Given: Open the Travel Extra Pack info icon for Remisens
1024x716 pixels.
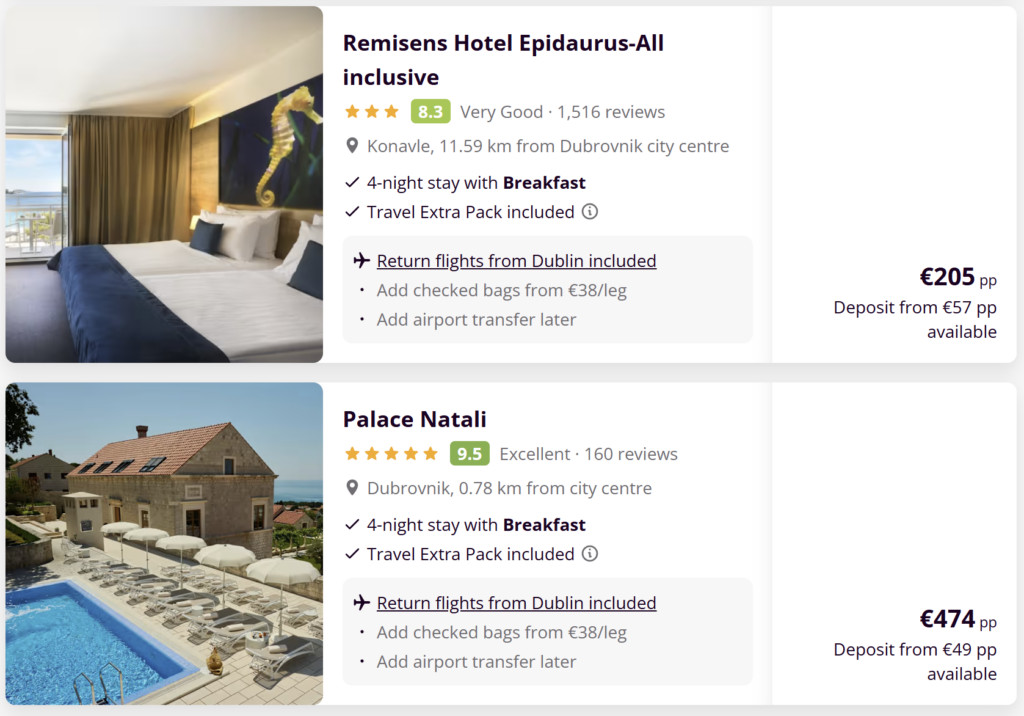Looking at the screenshot, I should (x=588, y=211).
